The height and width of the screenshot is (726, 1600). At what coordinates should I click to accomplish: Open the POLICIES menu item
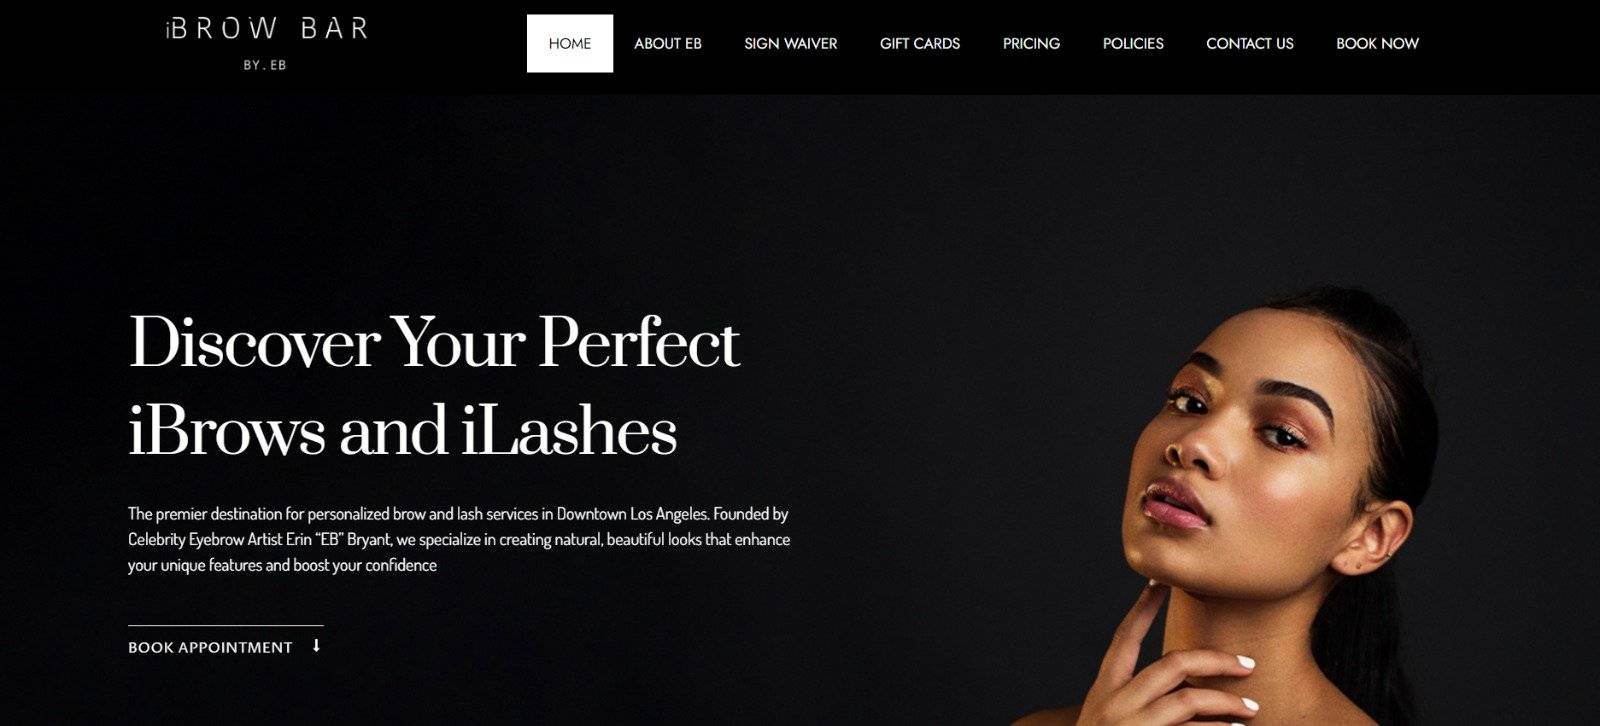pyautogui.click(x=1133, y=43)
